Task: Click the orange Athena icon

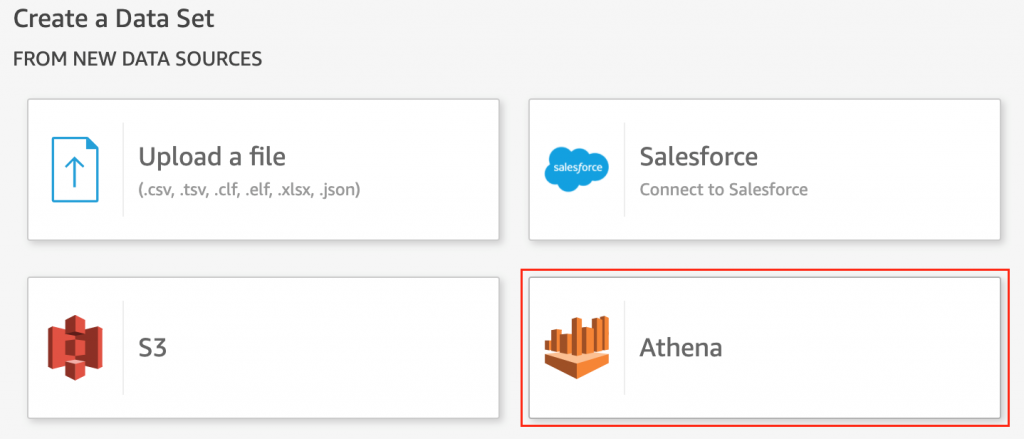Action: click(x=576, y=347)
